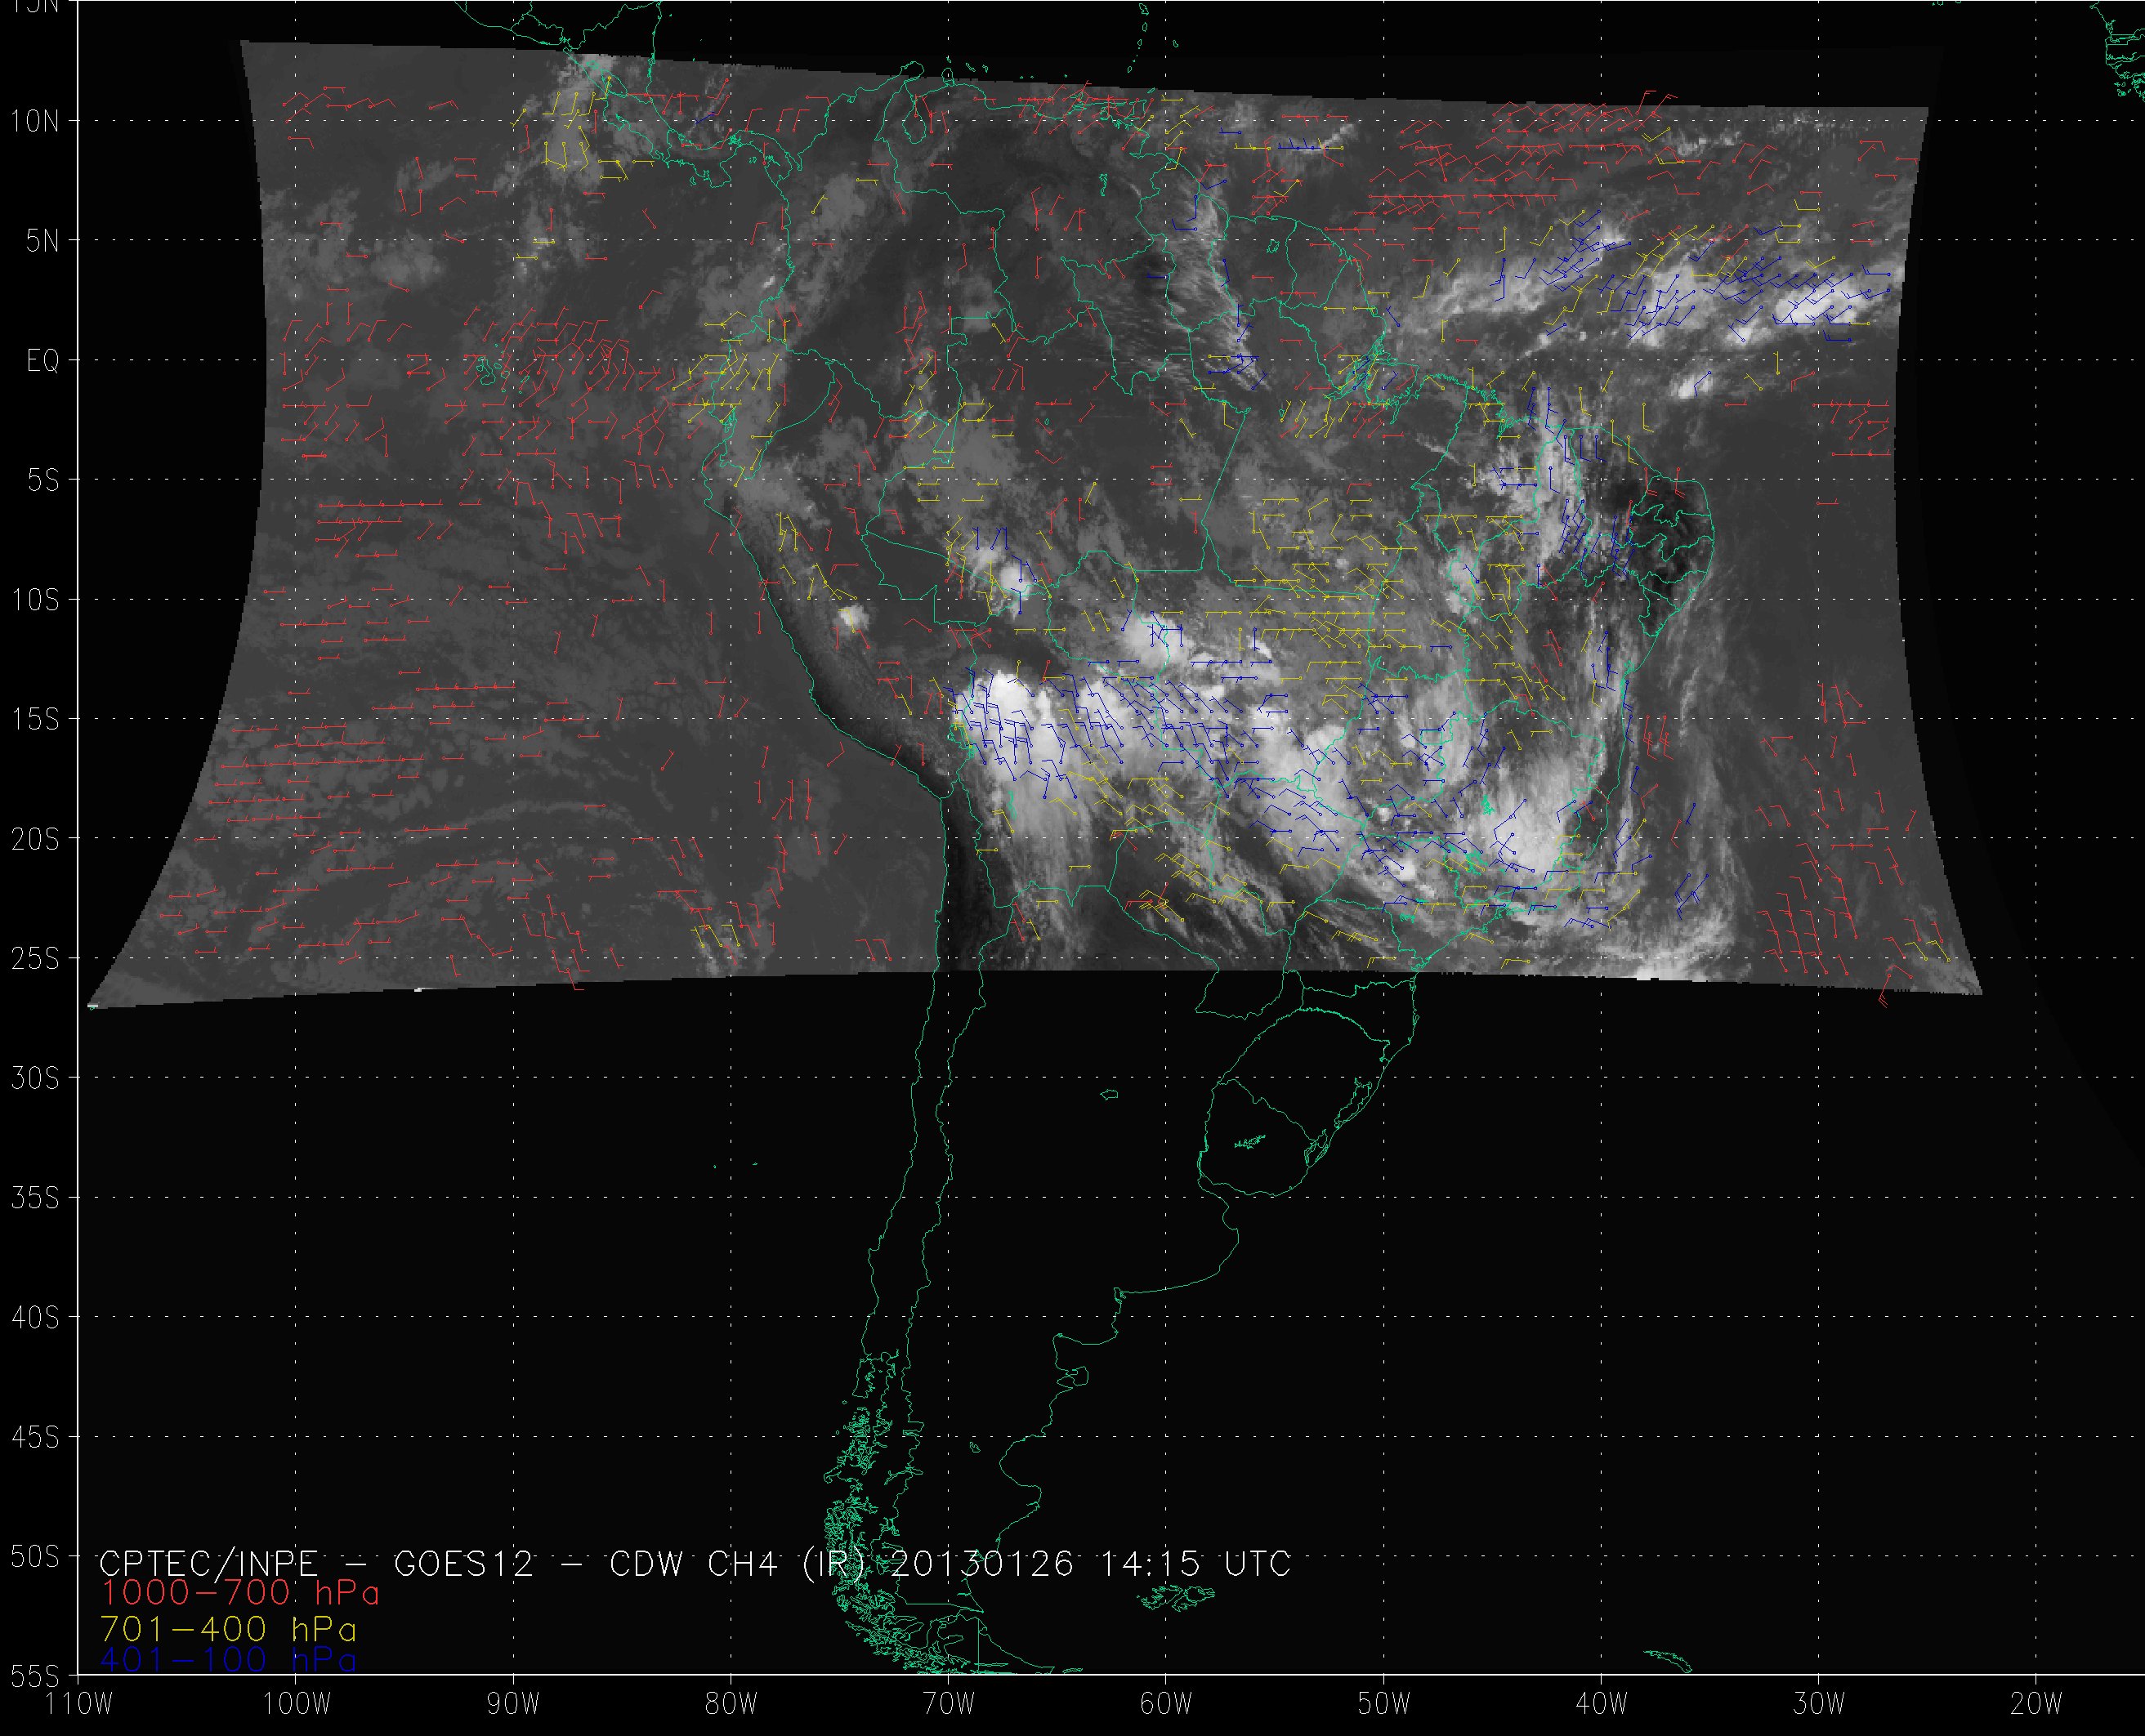Click the CPTEC/INPE title text

(x=208, y=1563)
